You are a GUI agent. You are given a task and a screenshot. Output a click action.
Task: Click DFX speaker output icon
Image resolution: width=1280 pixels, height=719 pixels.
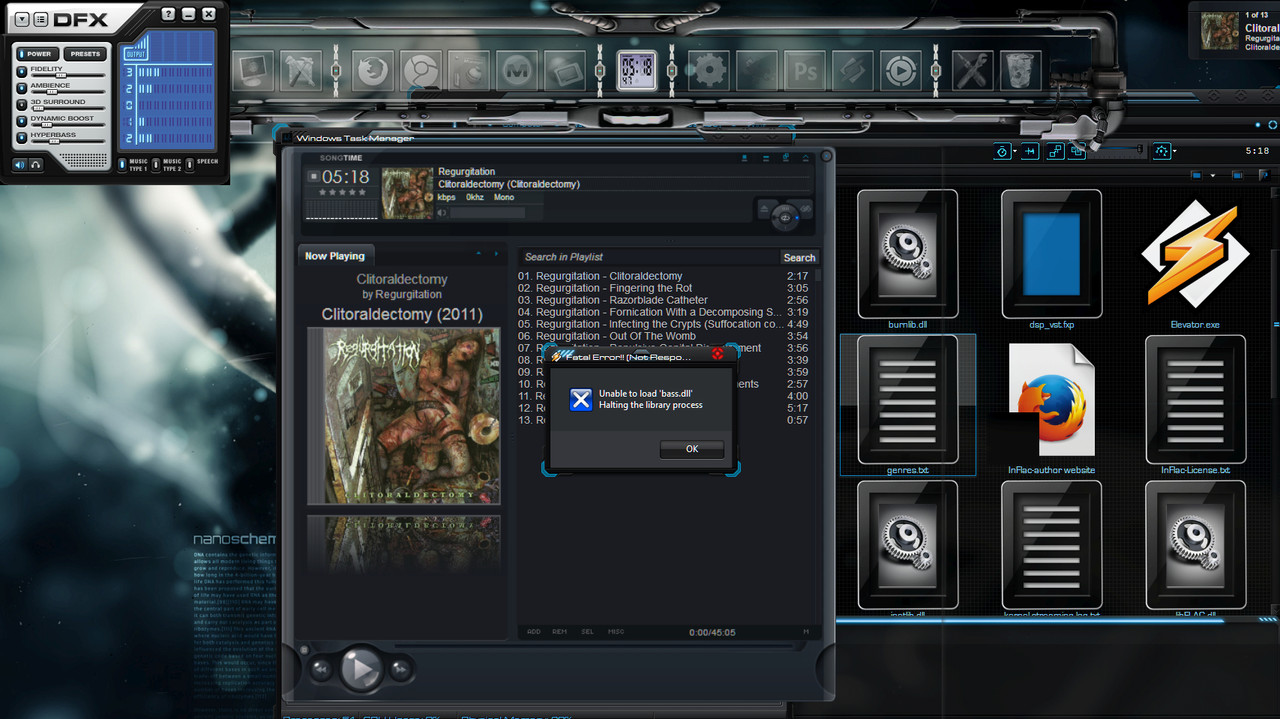[x=20, y=165]
